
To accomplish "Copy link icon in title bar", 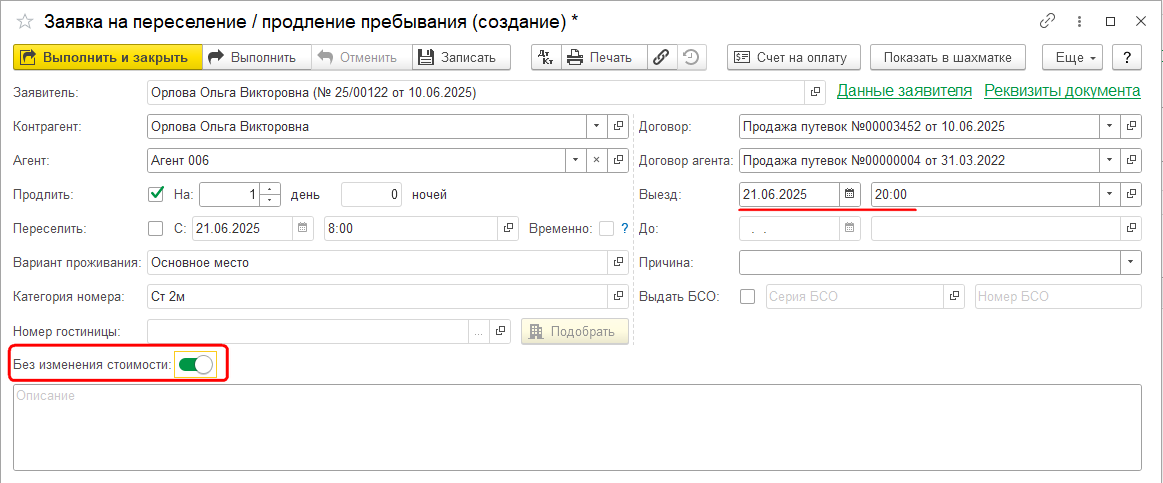I will (x=1047, y=20).
